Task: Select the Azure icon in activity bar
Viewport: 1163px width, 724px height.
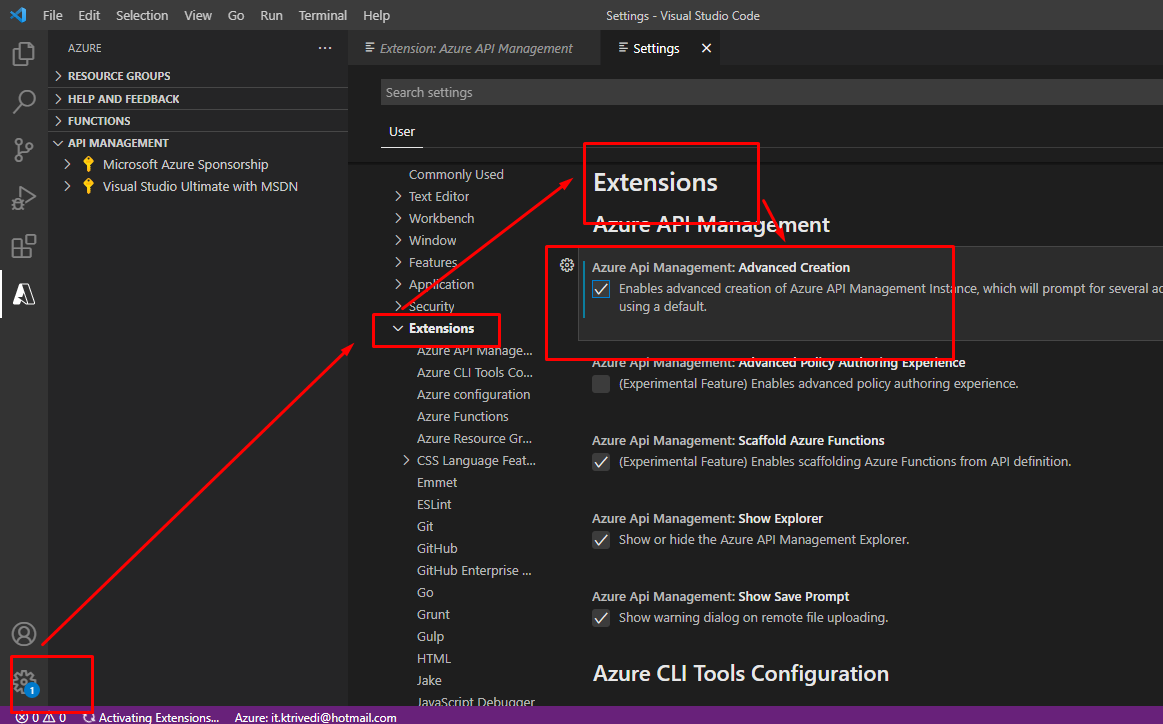Action: tap(24, 294)
